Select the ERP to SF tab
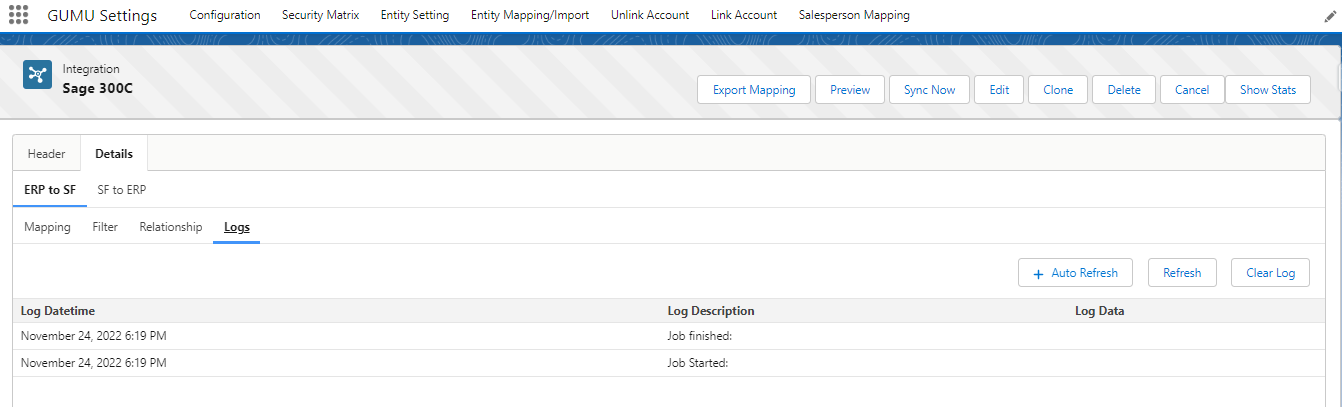Viewport: 1342px width, 407px height. click(50, 189)
